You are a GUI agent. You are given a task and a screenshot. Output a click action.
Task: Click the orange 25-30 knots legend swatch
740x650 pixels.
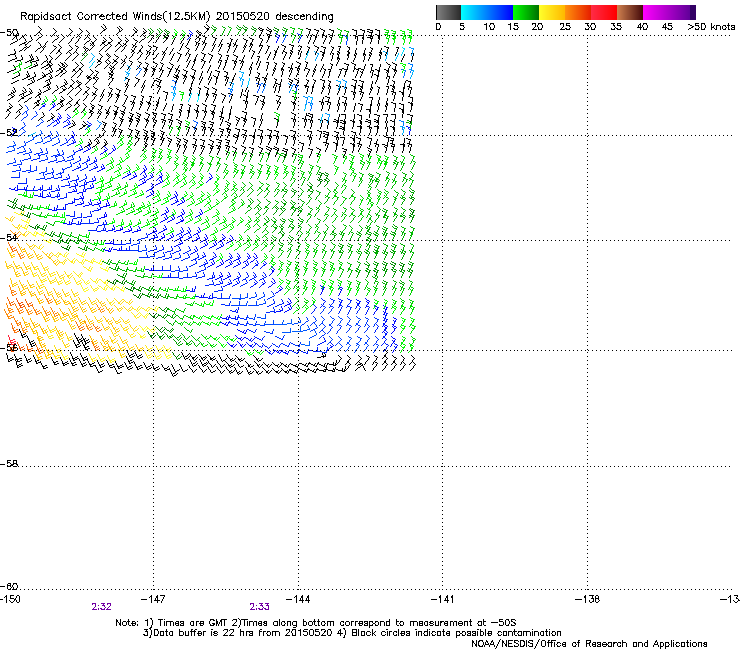point(578,12)
